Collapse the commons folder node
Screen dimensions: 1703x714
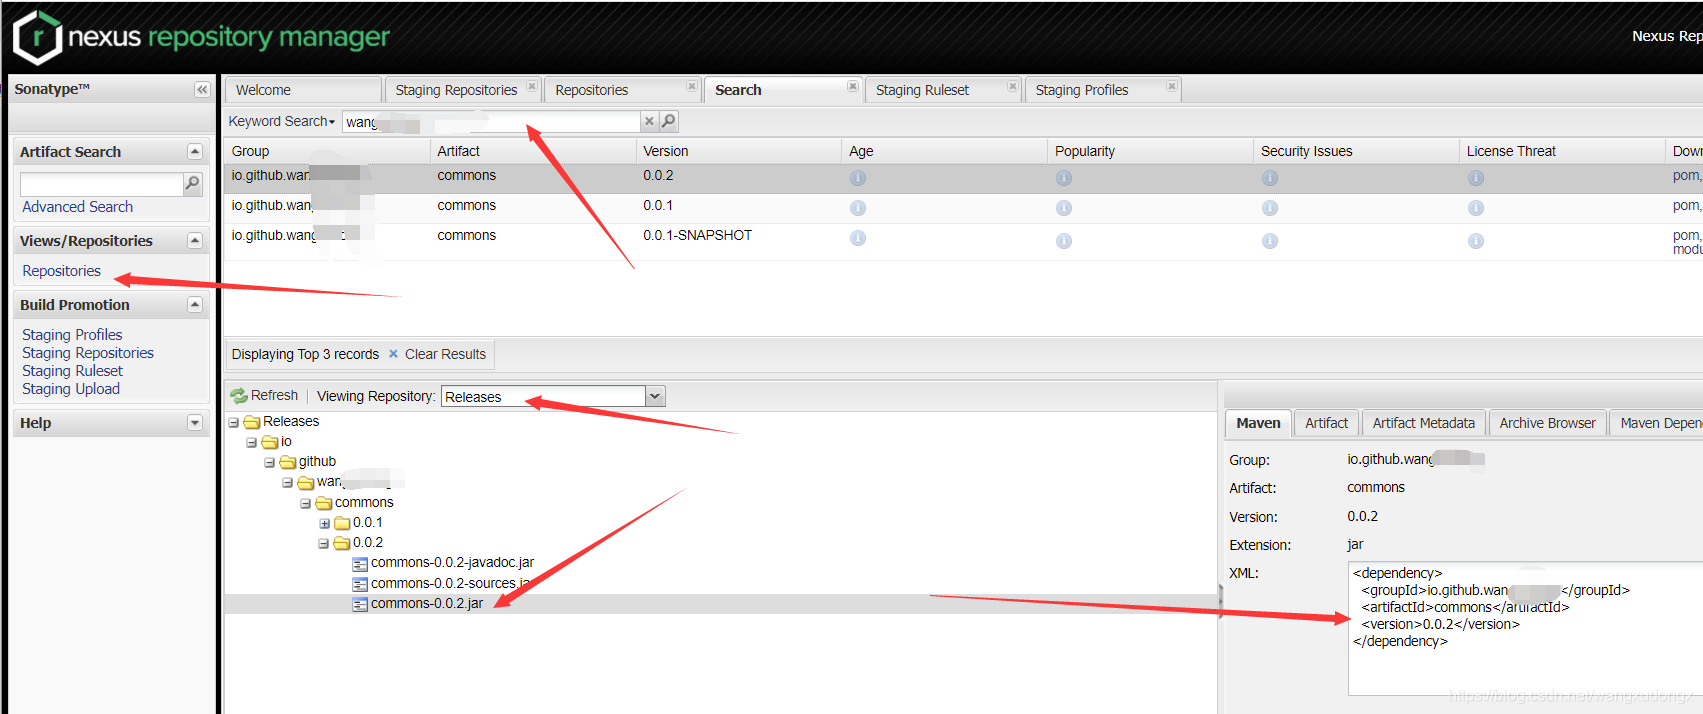[306, 503]
